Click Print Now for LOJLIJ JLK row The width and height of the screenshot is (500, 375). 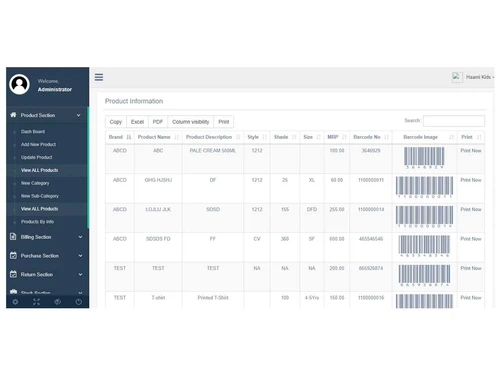pyautogui.click(x=471, y=209)
